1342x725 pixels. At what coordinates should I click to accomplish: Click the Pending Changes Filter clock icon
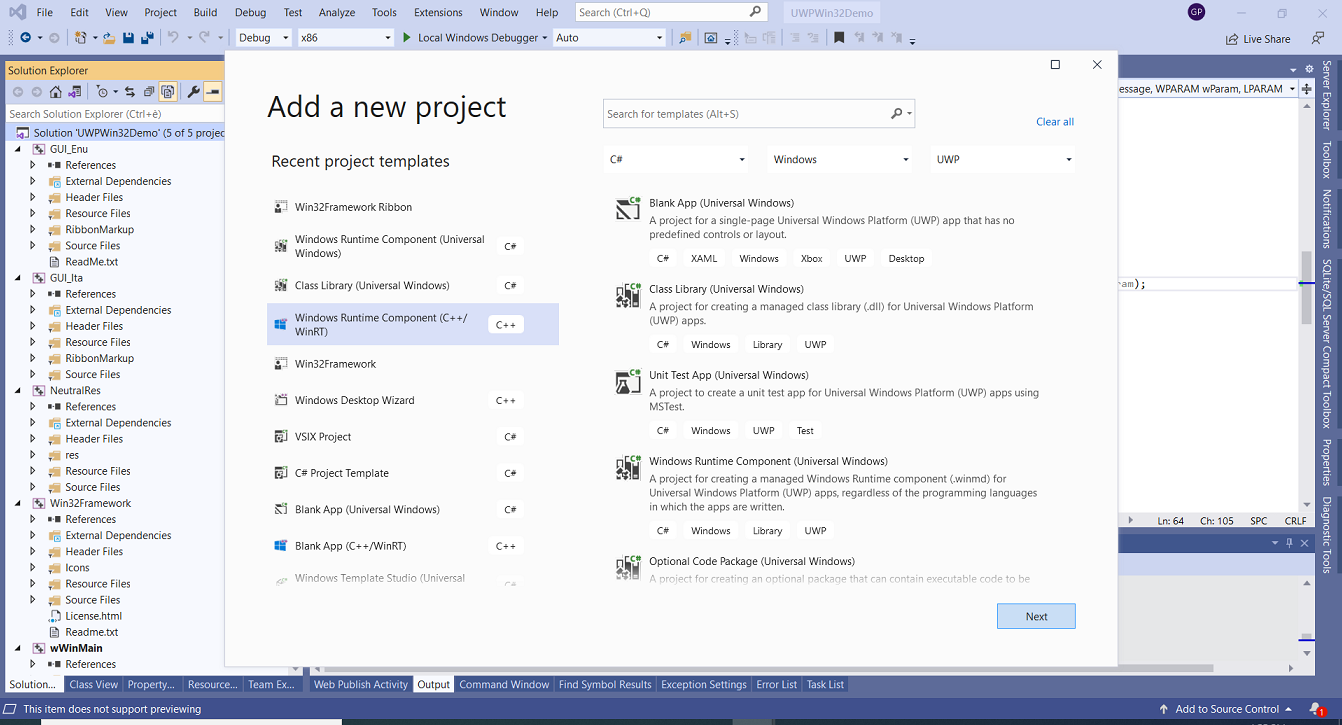click(x=102, y=92)
